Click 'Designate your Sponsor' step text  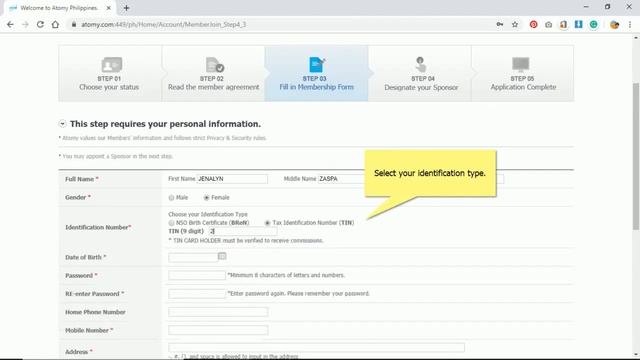click(x=421, y=87)
